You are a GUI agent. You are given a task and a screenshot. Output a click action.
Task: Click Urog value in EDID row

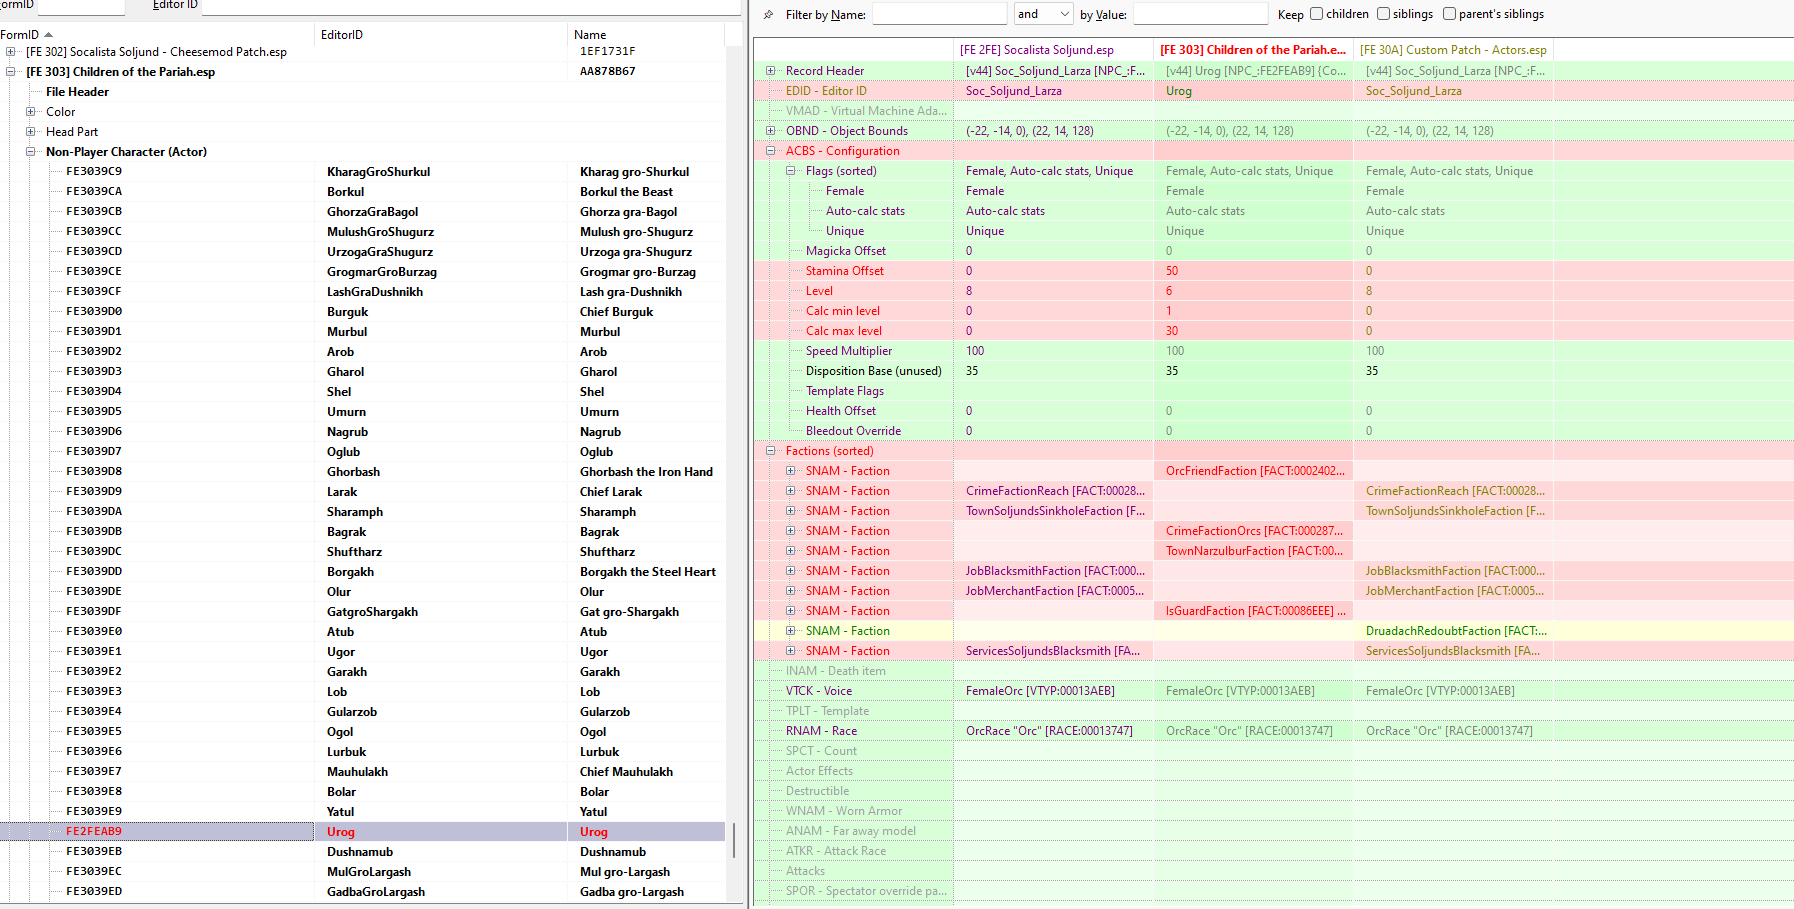click(x=1179, y=91)
